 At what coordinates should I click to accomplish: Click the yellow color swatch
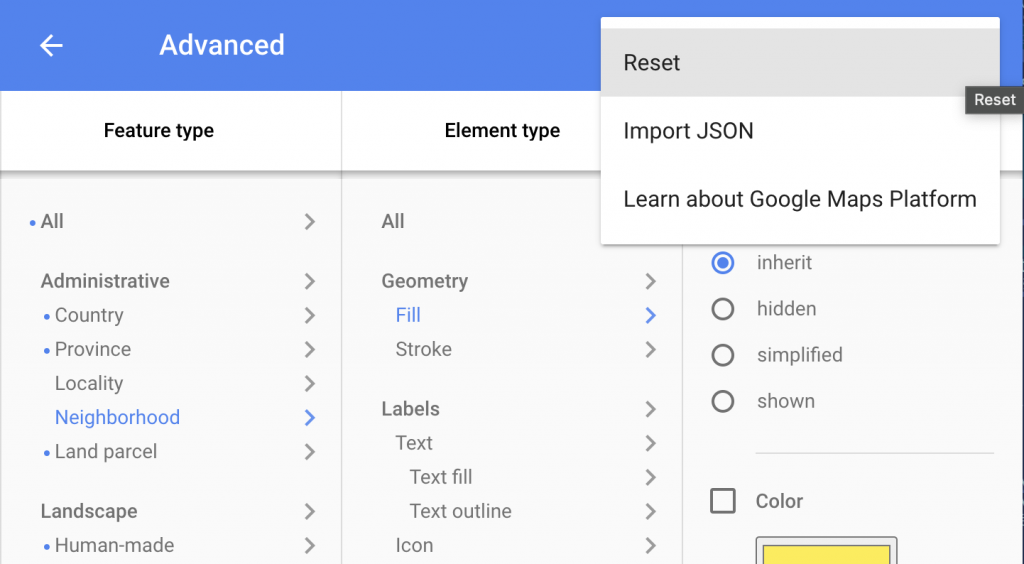[826, 553]
